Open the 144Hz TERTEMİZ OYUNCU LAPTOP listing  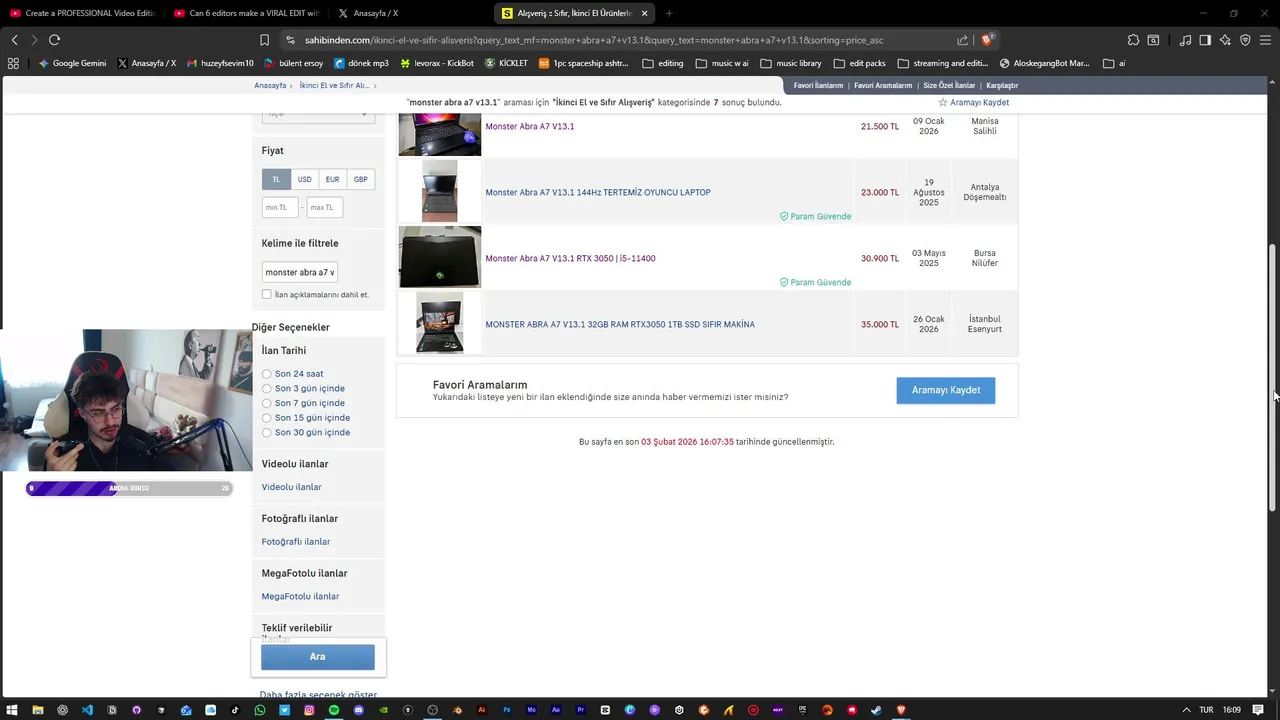598,192
